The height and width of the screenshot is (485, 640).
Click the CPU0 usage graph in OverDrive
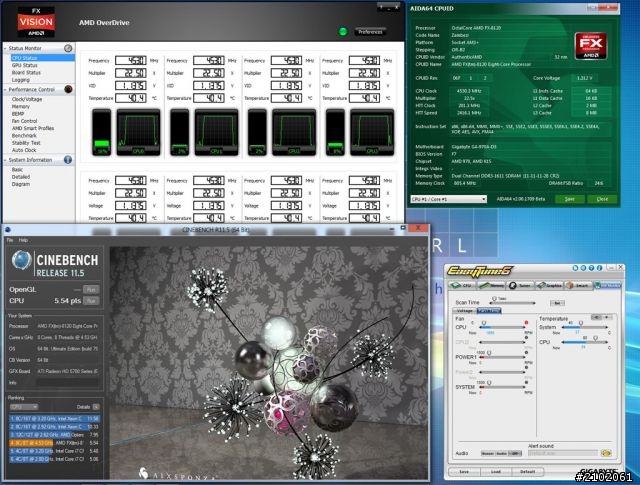click(138, 132)
